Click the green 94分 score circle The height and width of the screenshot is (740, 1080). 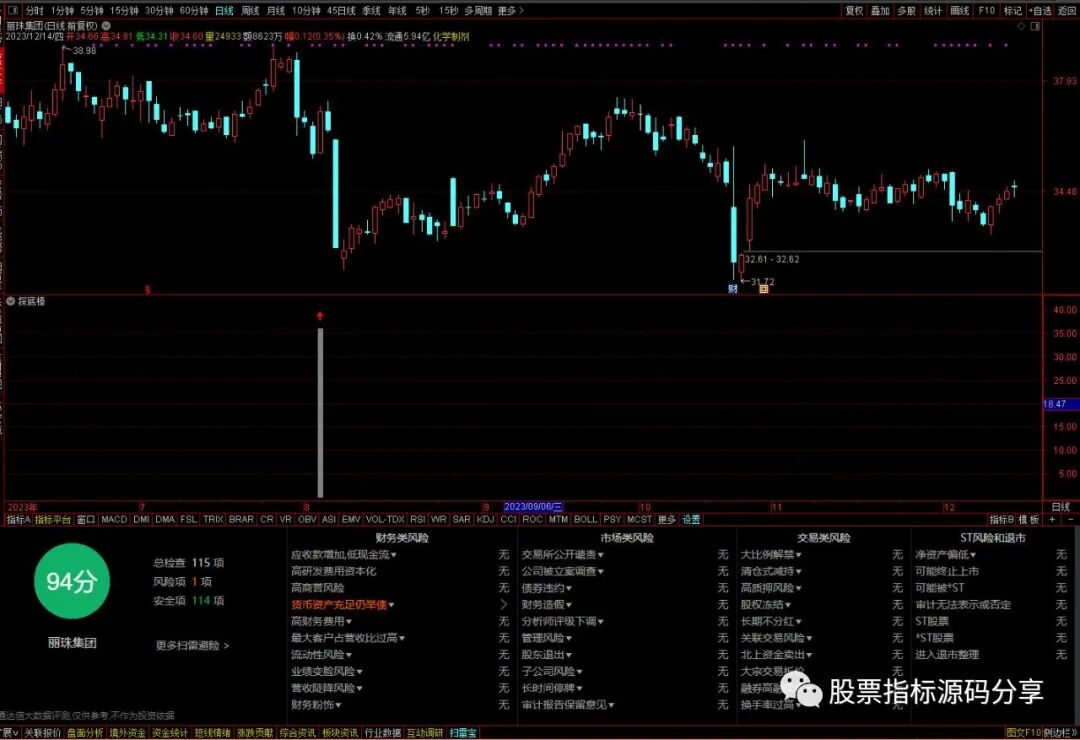72,582
